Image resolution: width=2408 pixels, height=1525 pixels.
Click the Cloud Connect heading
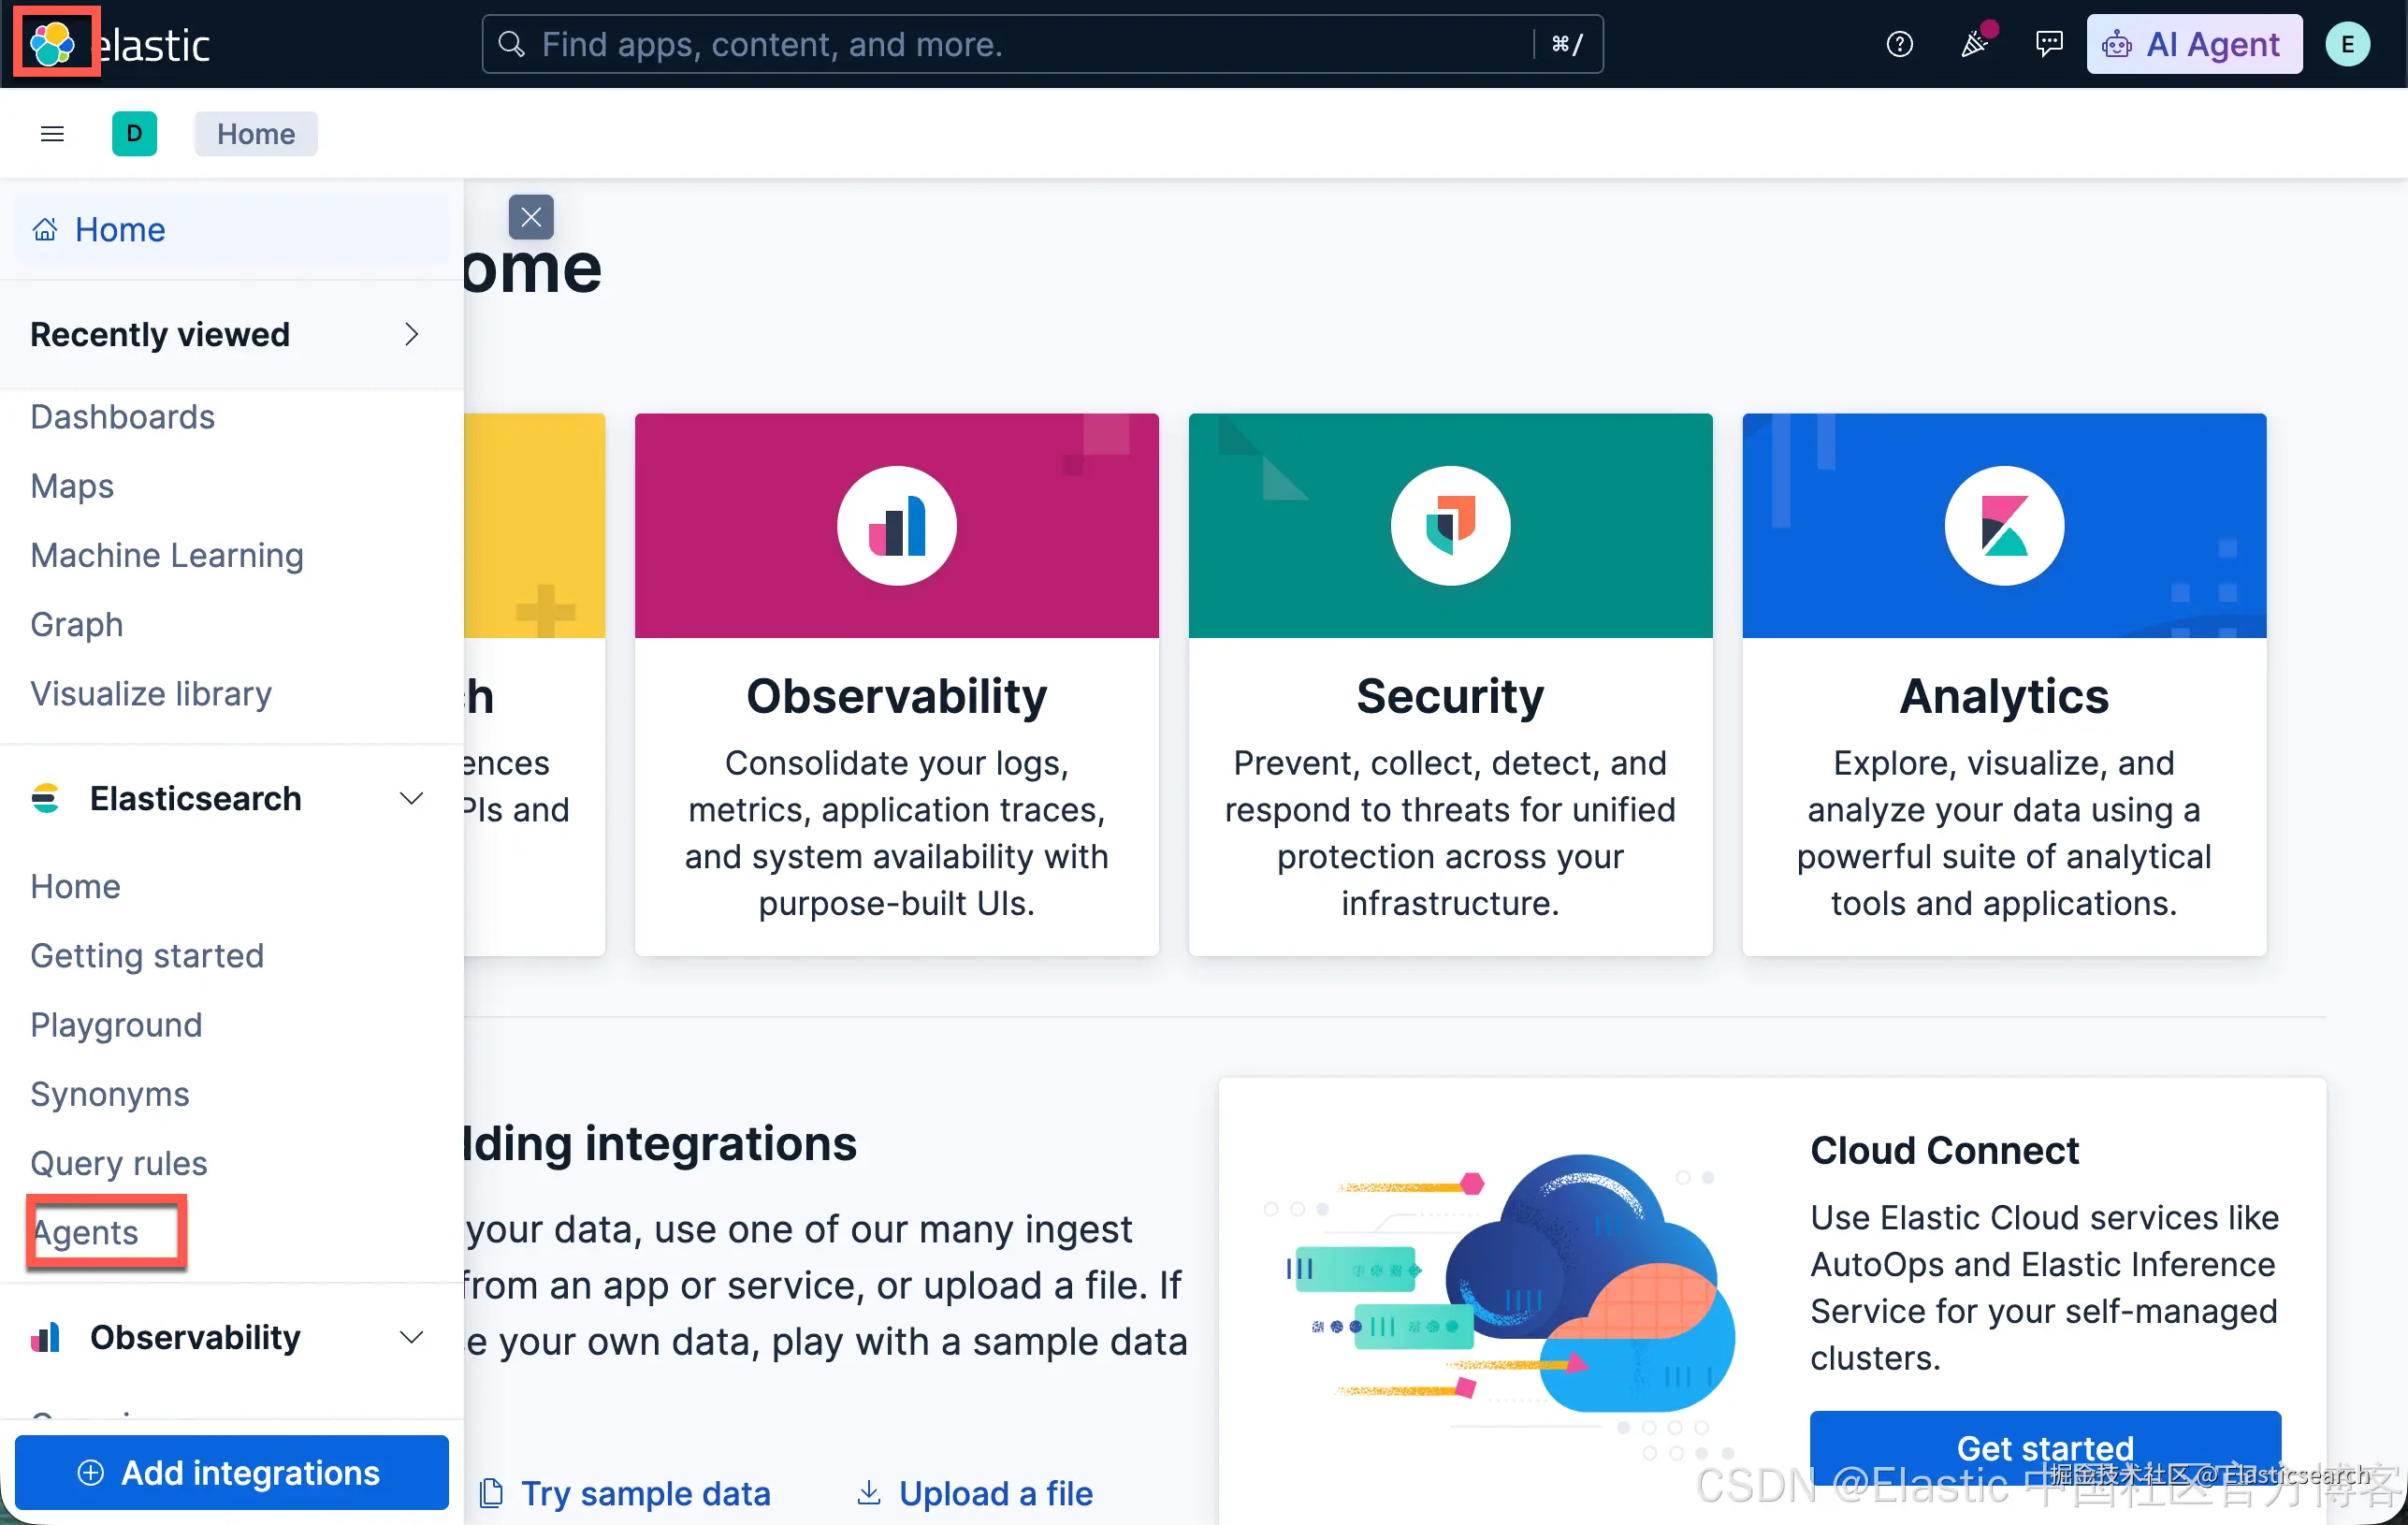(1944, 1150)
